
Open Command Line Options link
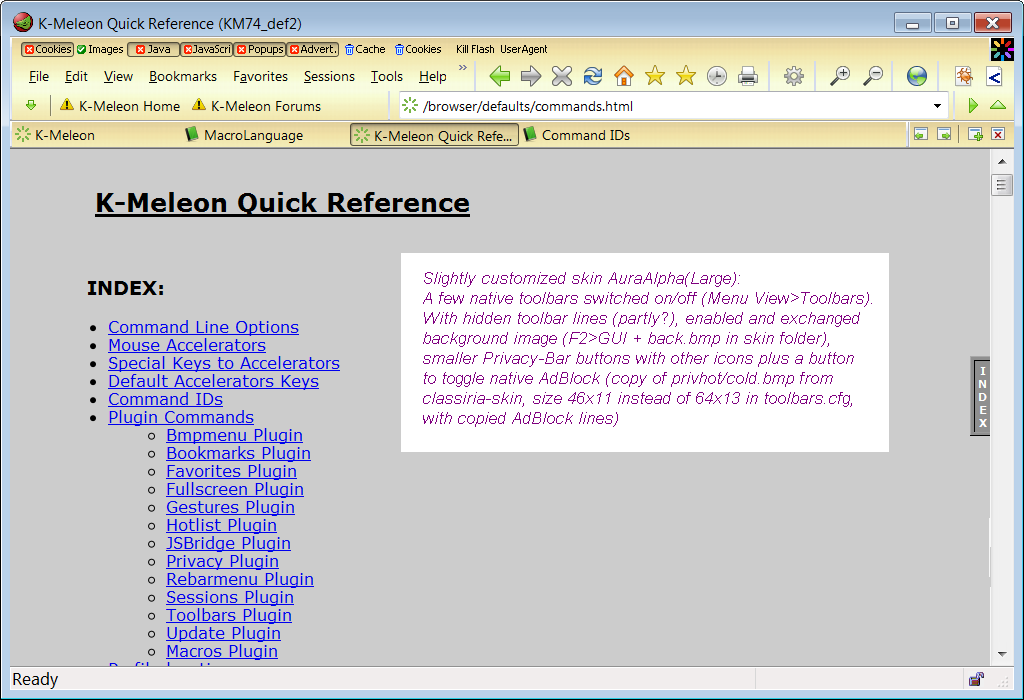coord(203,327)
